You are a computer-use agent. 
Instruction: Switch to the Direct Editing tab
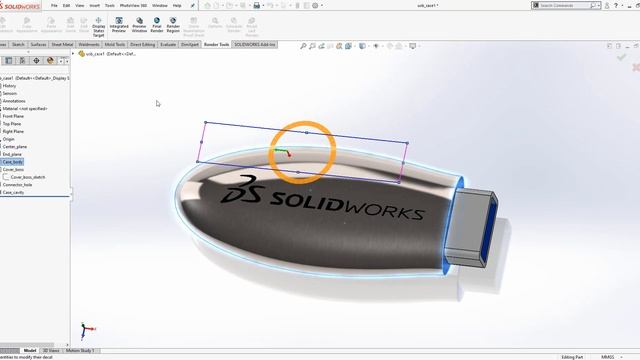(142, 44)
